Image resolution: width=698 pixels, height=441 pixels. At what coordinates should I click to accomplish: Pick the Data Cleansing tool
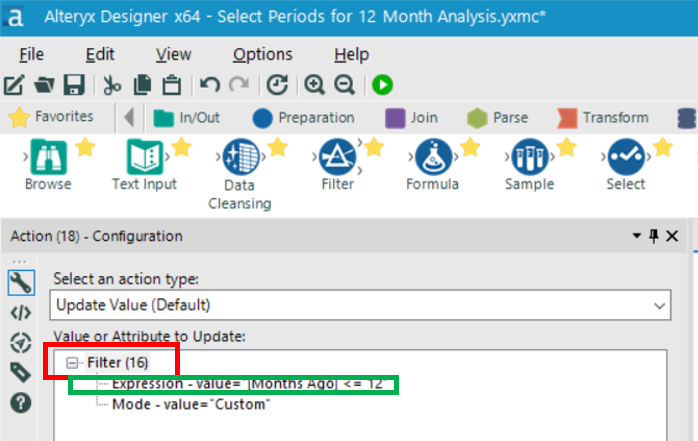click(x=239, y=159)
